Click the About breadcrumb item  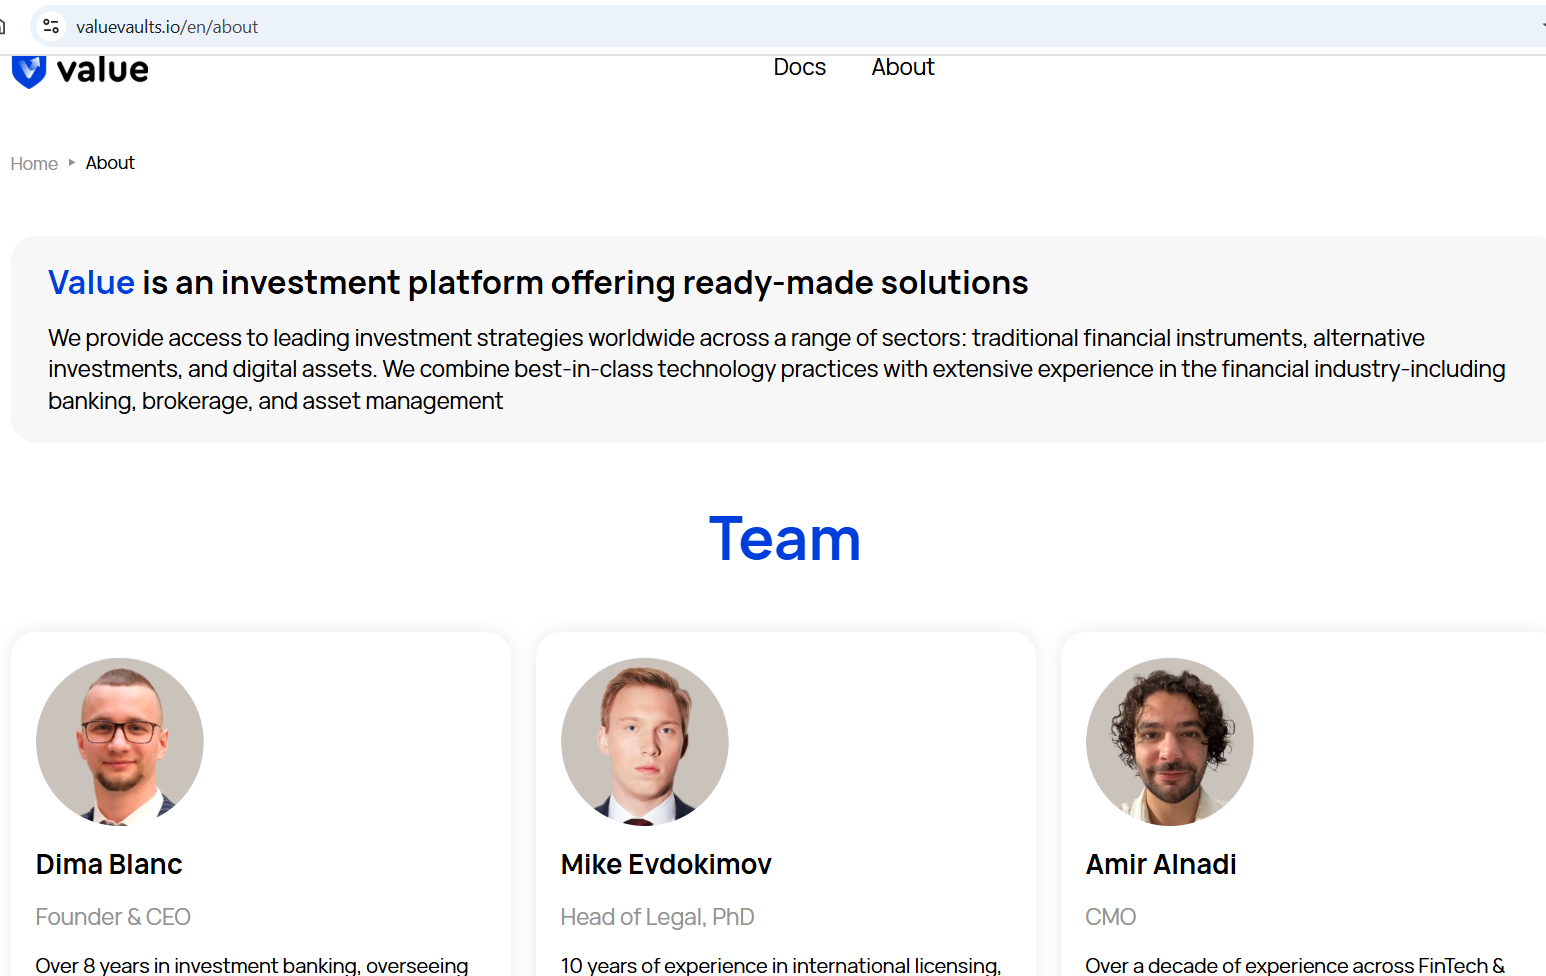click(110, 163)
